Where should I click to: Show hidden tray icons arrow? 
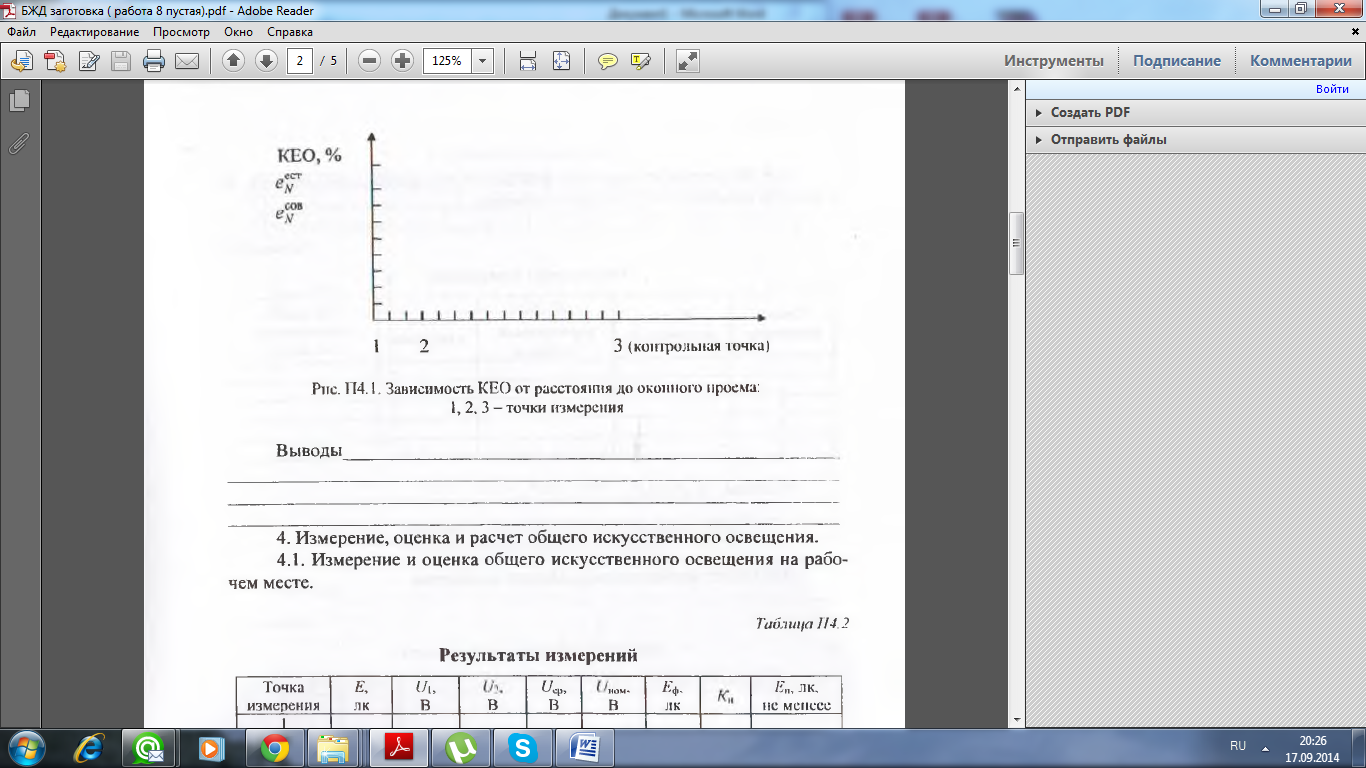(x=1266, y=748)
